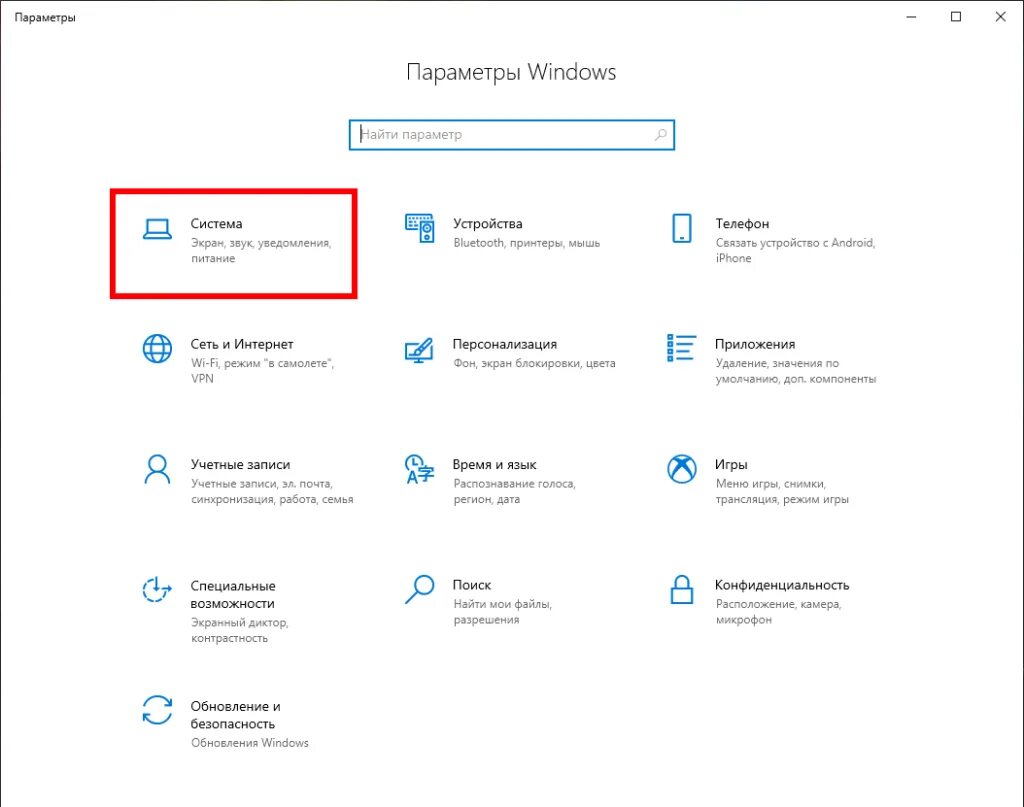This screenshot has height=807, width=1024.
Task: Click the Специальные возможности accessibility icon
Action: coord(157,590)
